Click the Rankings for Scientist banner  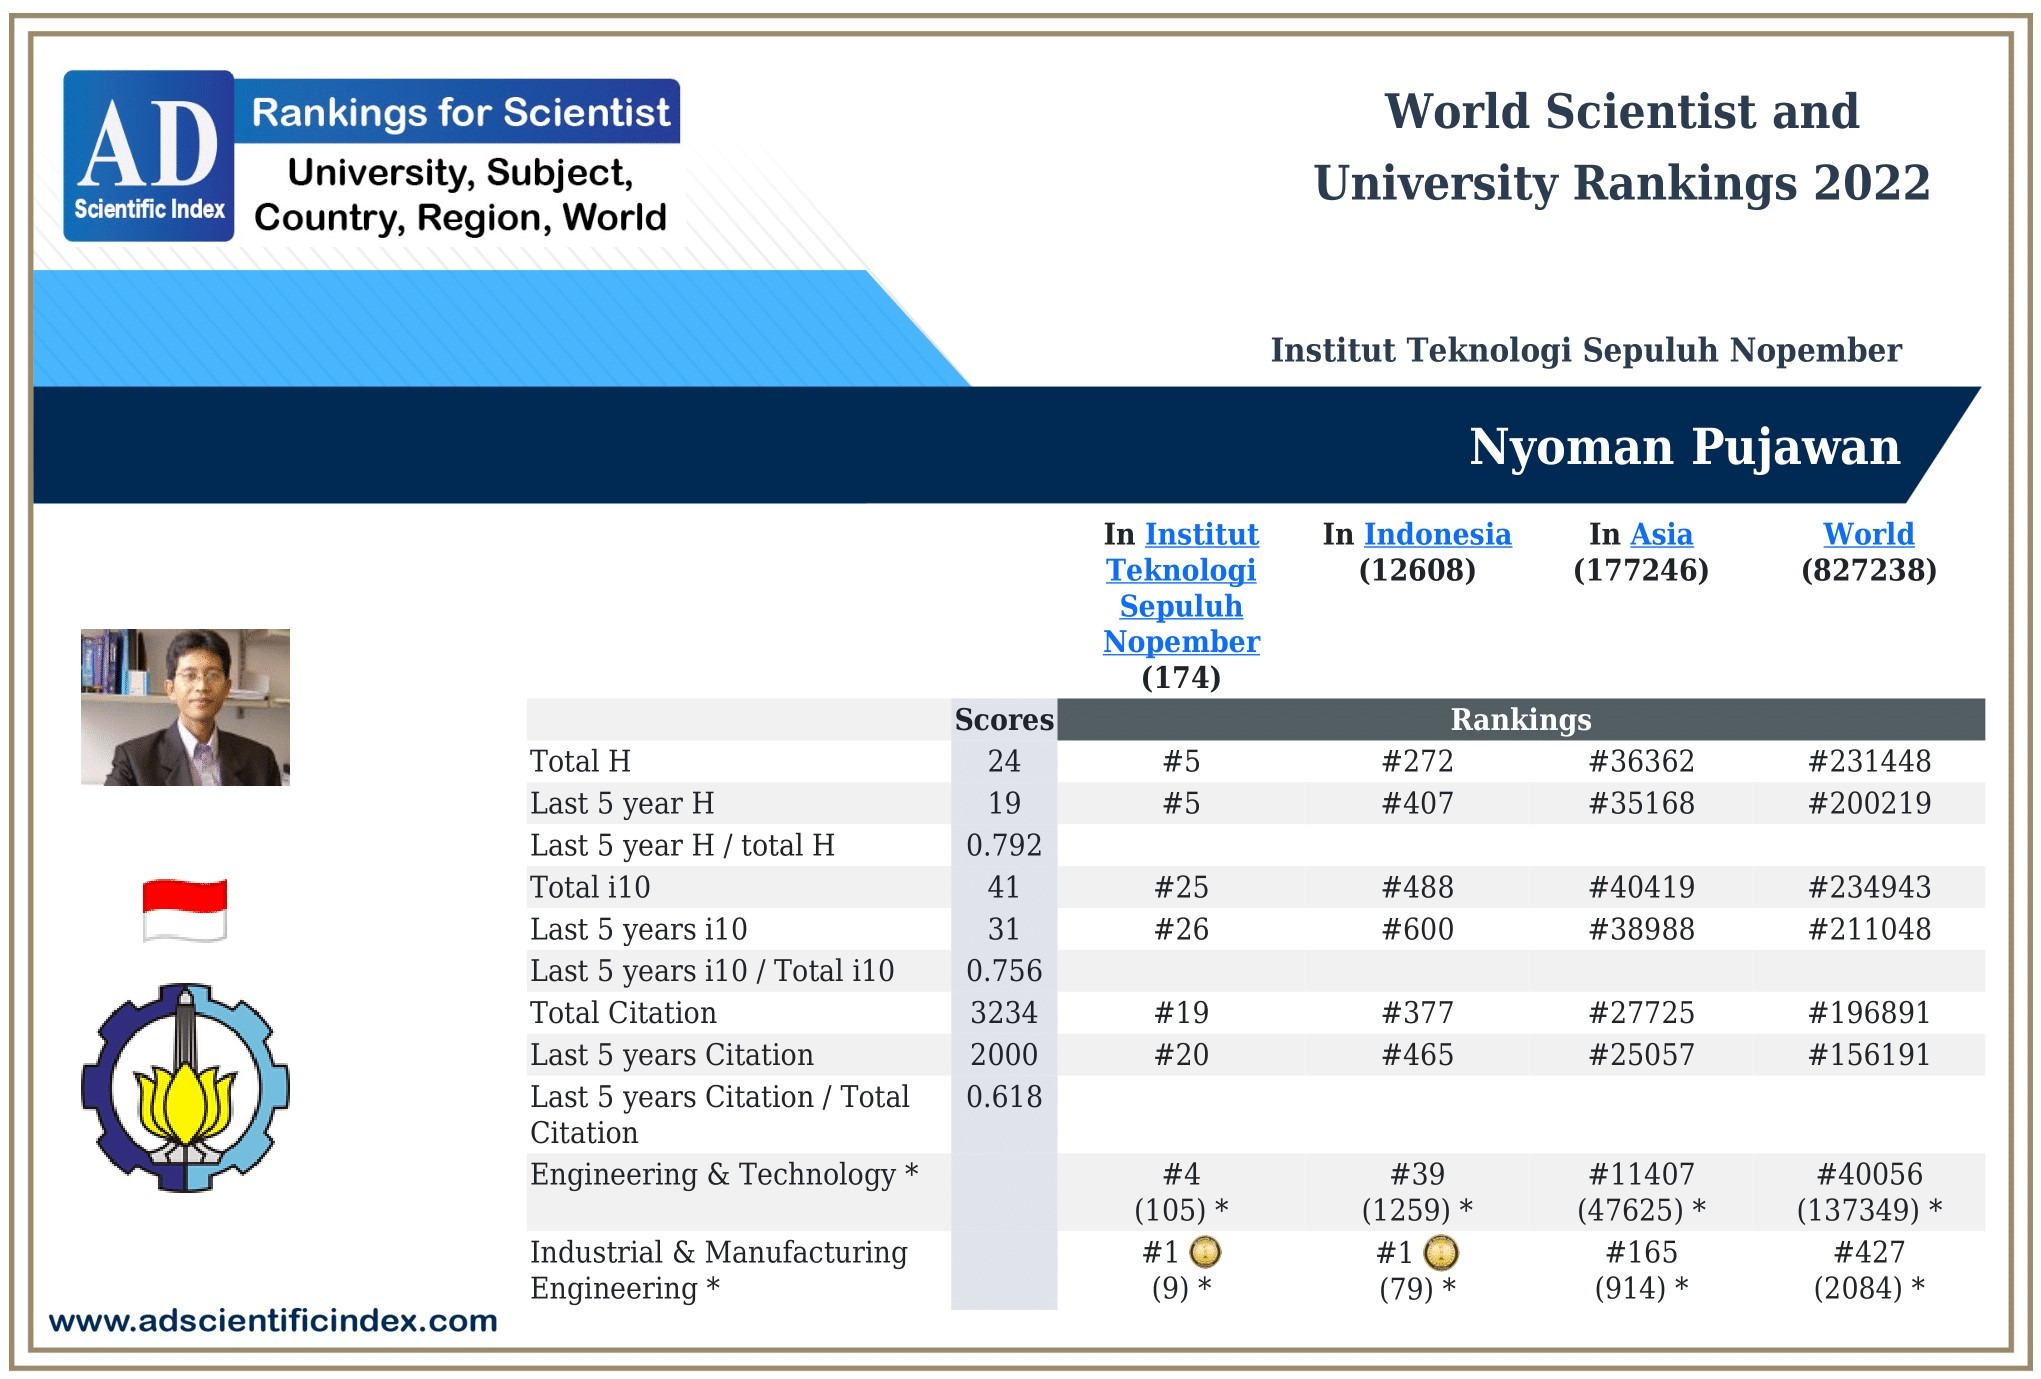(x=458, y=112)
